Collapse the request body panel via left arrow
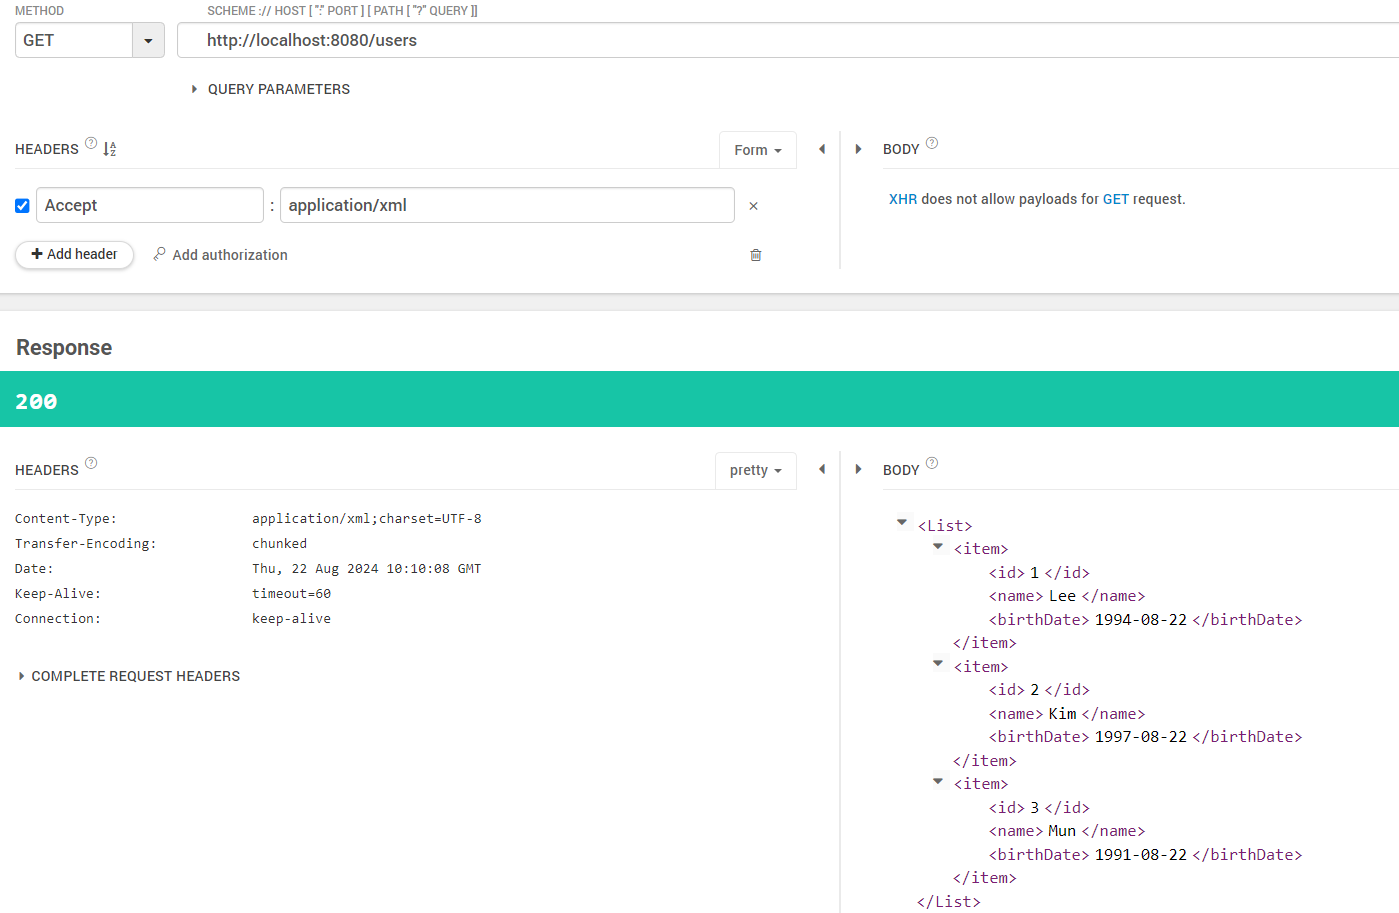Screen dimensions: 1399x913 [x=821, y=148]
